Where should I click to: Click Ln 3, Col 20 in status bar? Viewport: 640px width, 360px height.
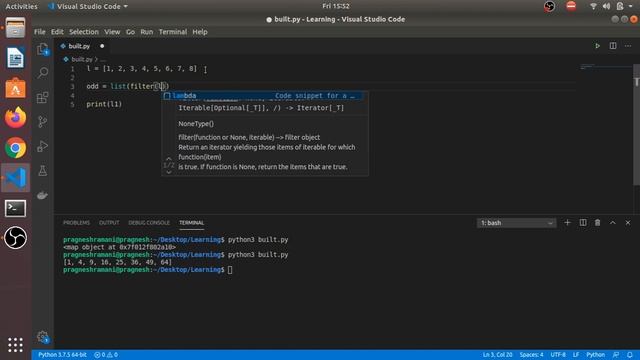pos(497,355)
